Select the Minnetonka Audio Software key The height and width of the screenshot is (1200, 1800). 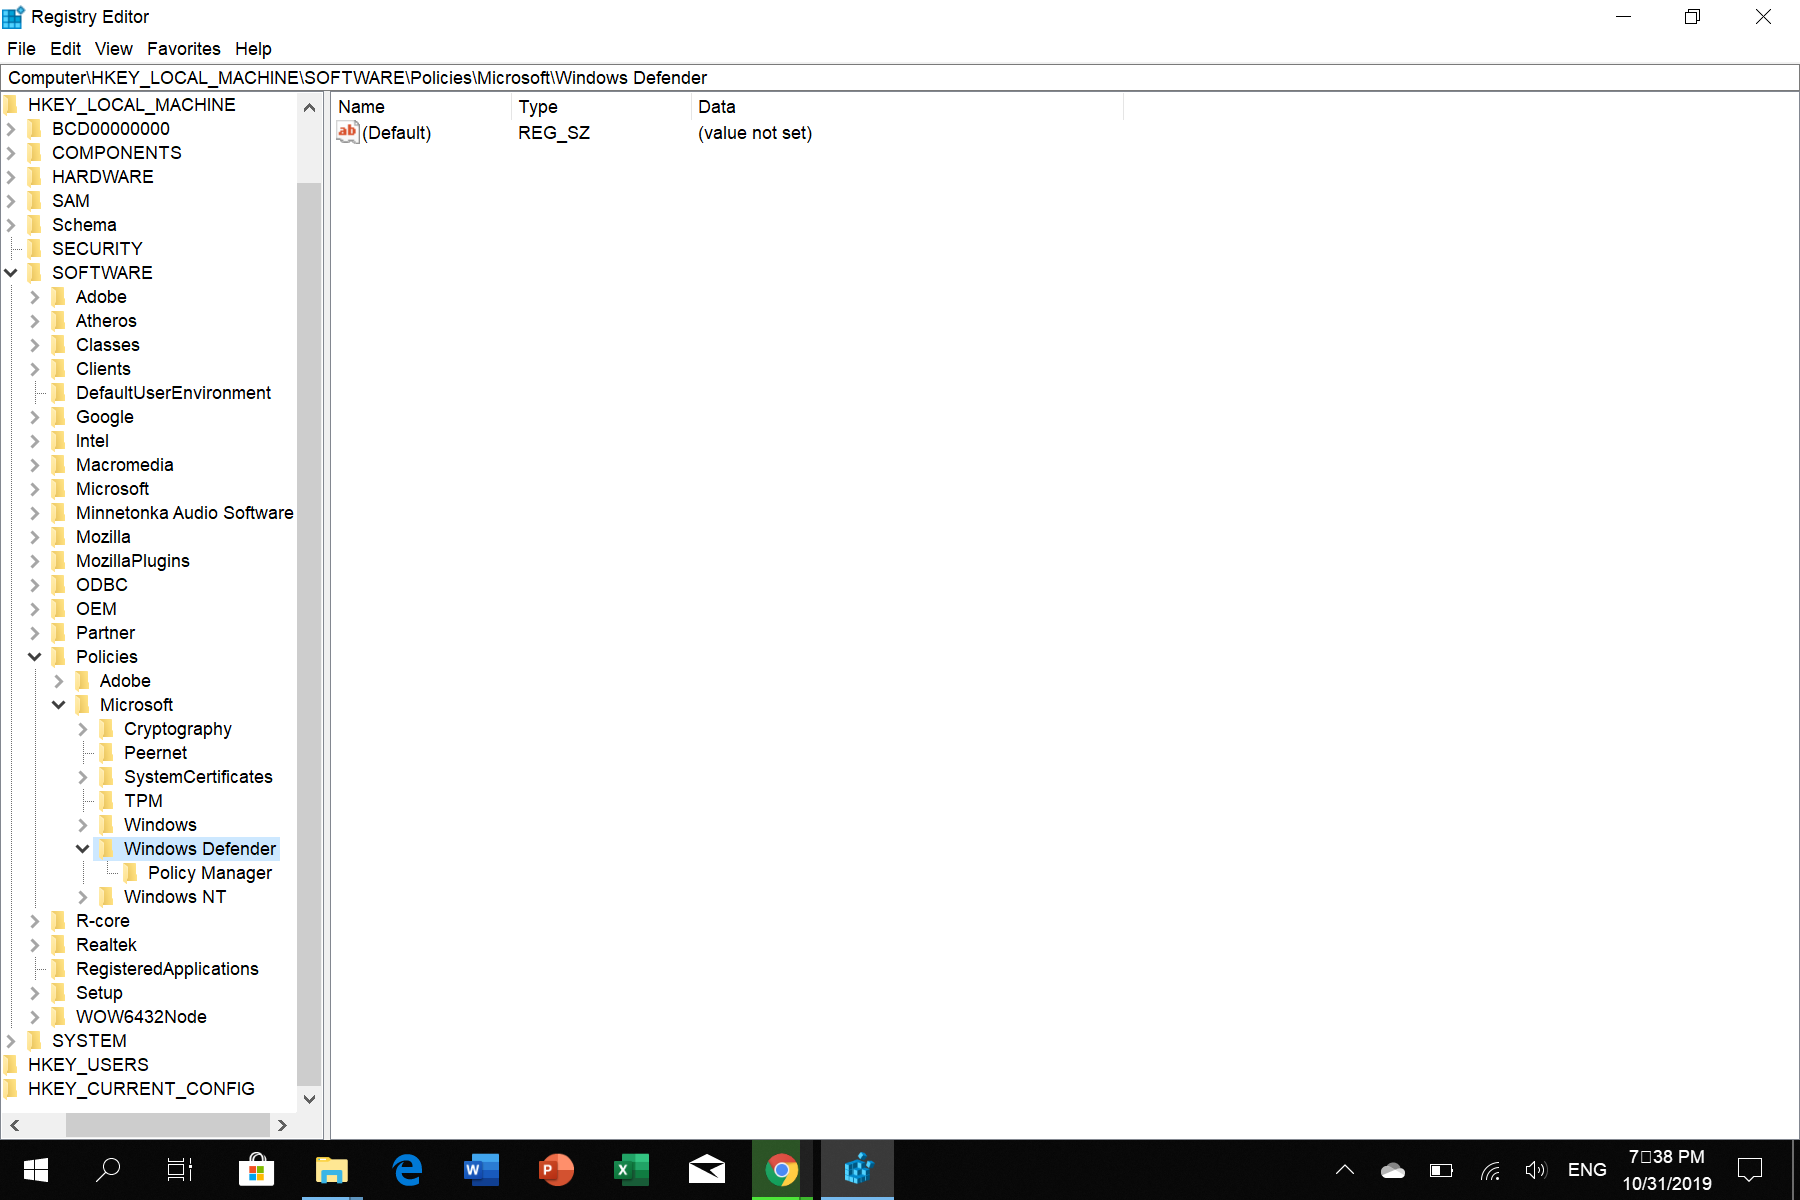coord(184,513)
